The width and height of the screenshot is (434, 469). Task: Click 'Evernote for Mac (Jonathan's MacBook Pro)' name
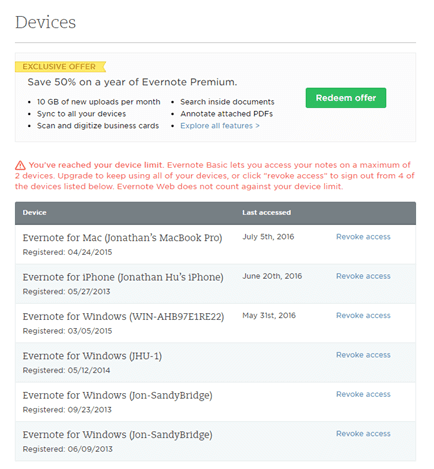122,238
